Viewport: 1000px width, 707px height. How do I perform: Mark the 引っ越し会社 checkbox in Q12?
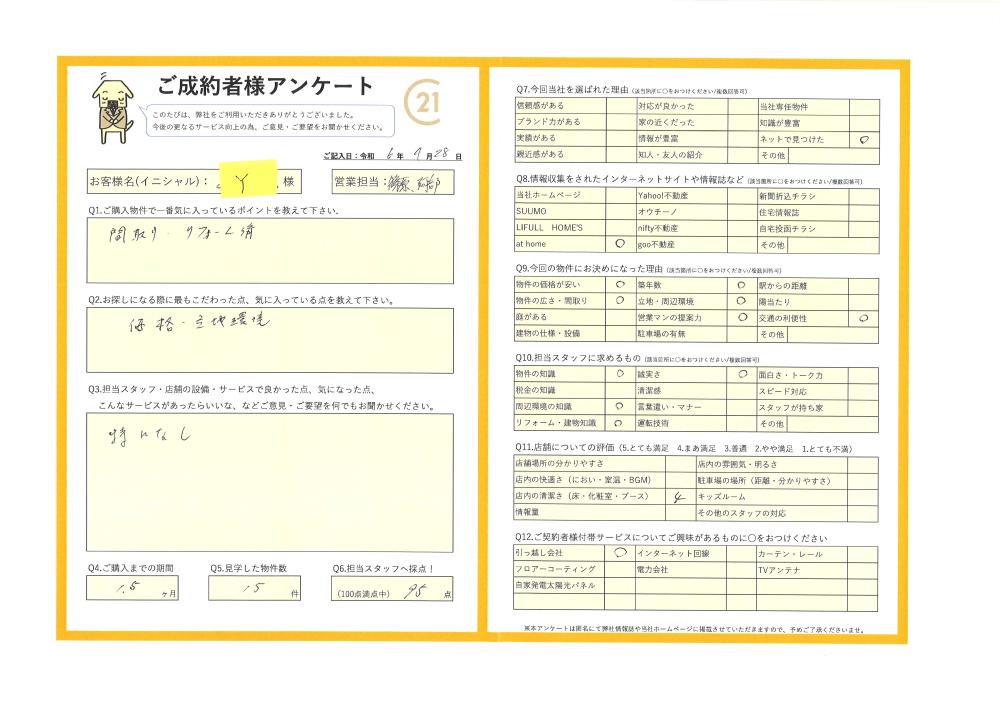click(x=619, y=552)
